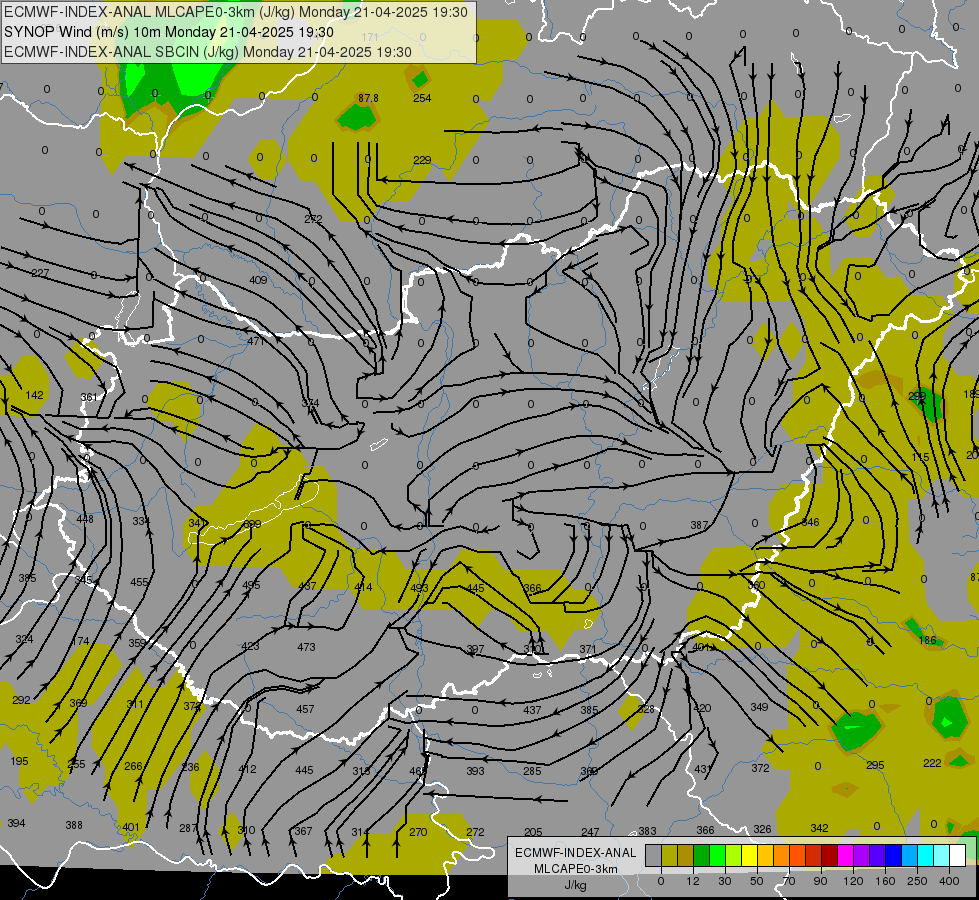
Task: Click the map value 383
Action: [647, 831]
